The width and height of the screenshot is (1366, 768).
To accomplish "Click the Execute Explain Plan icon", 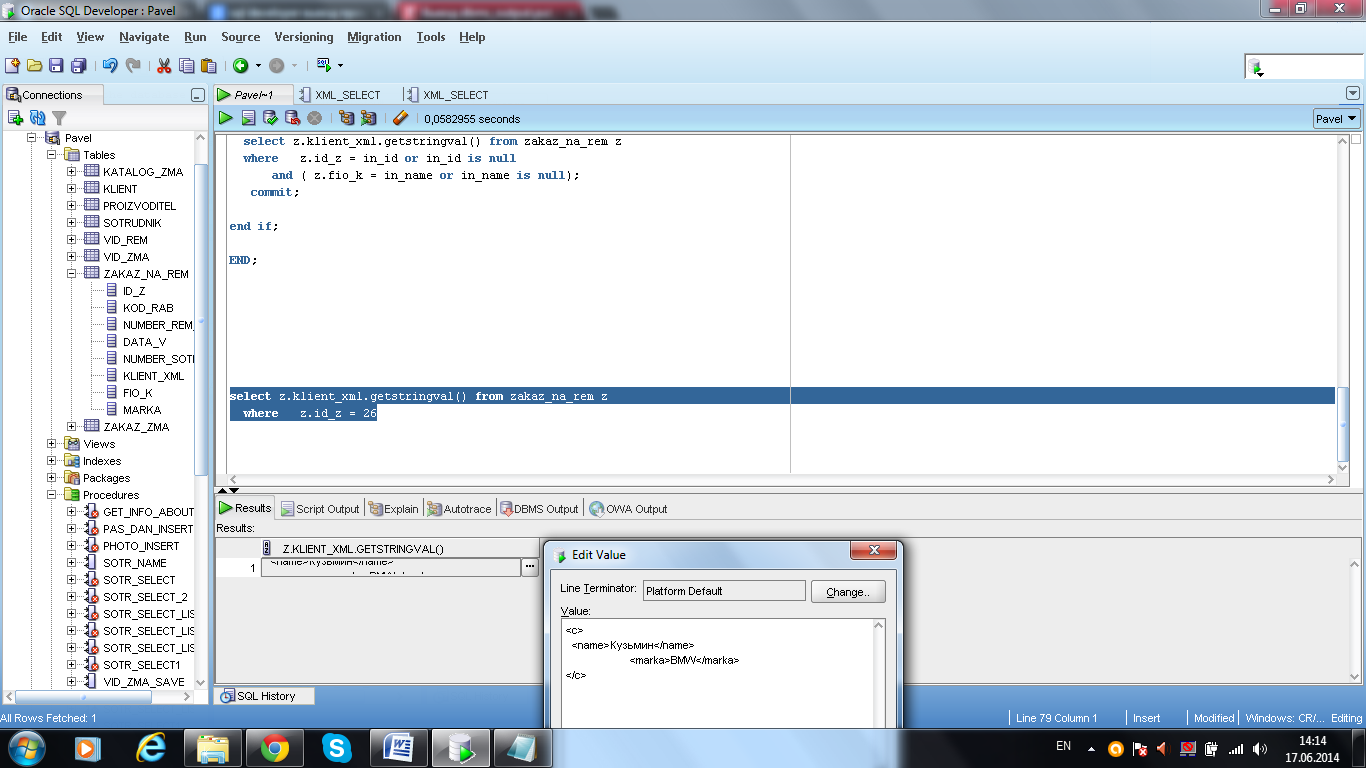I will point(346,118).
